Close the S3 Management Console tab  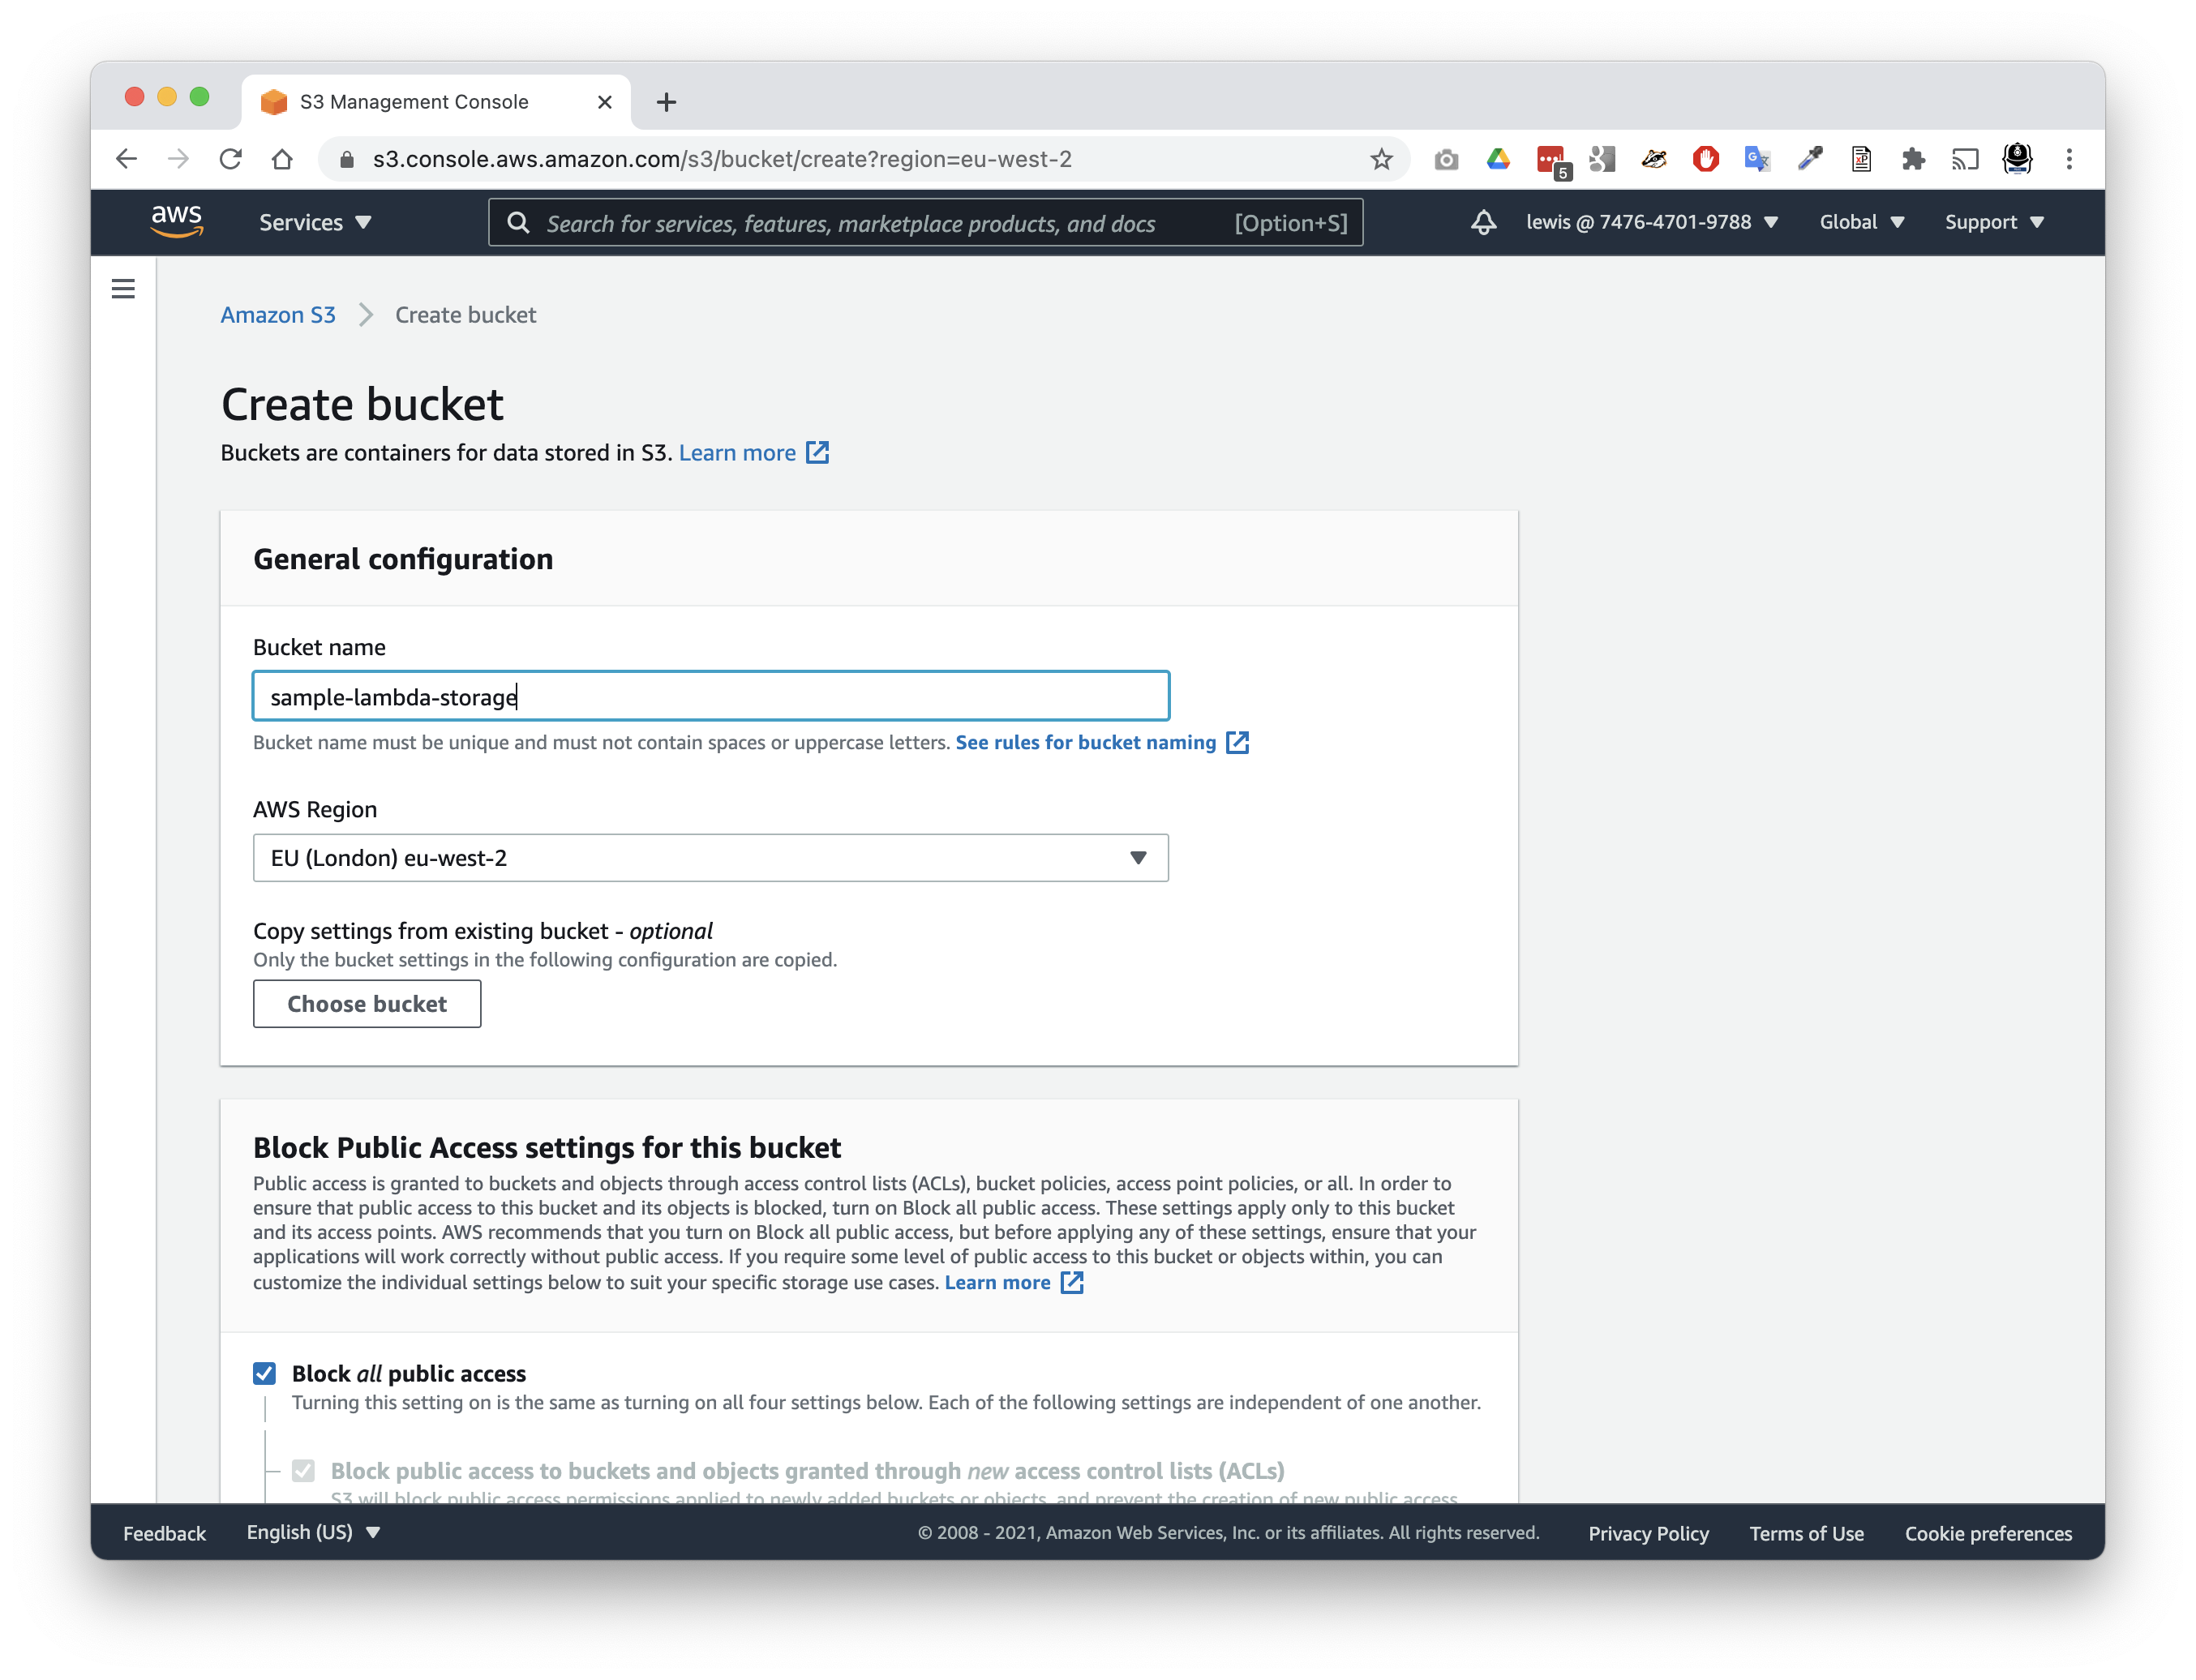pyautogui.click(x=604, y=102)
